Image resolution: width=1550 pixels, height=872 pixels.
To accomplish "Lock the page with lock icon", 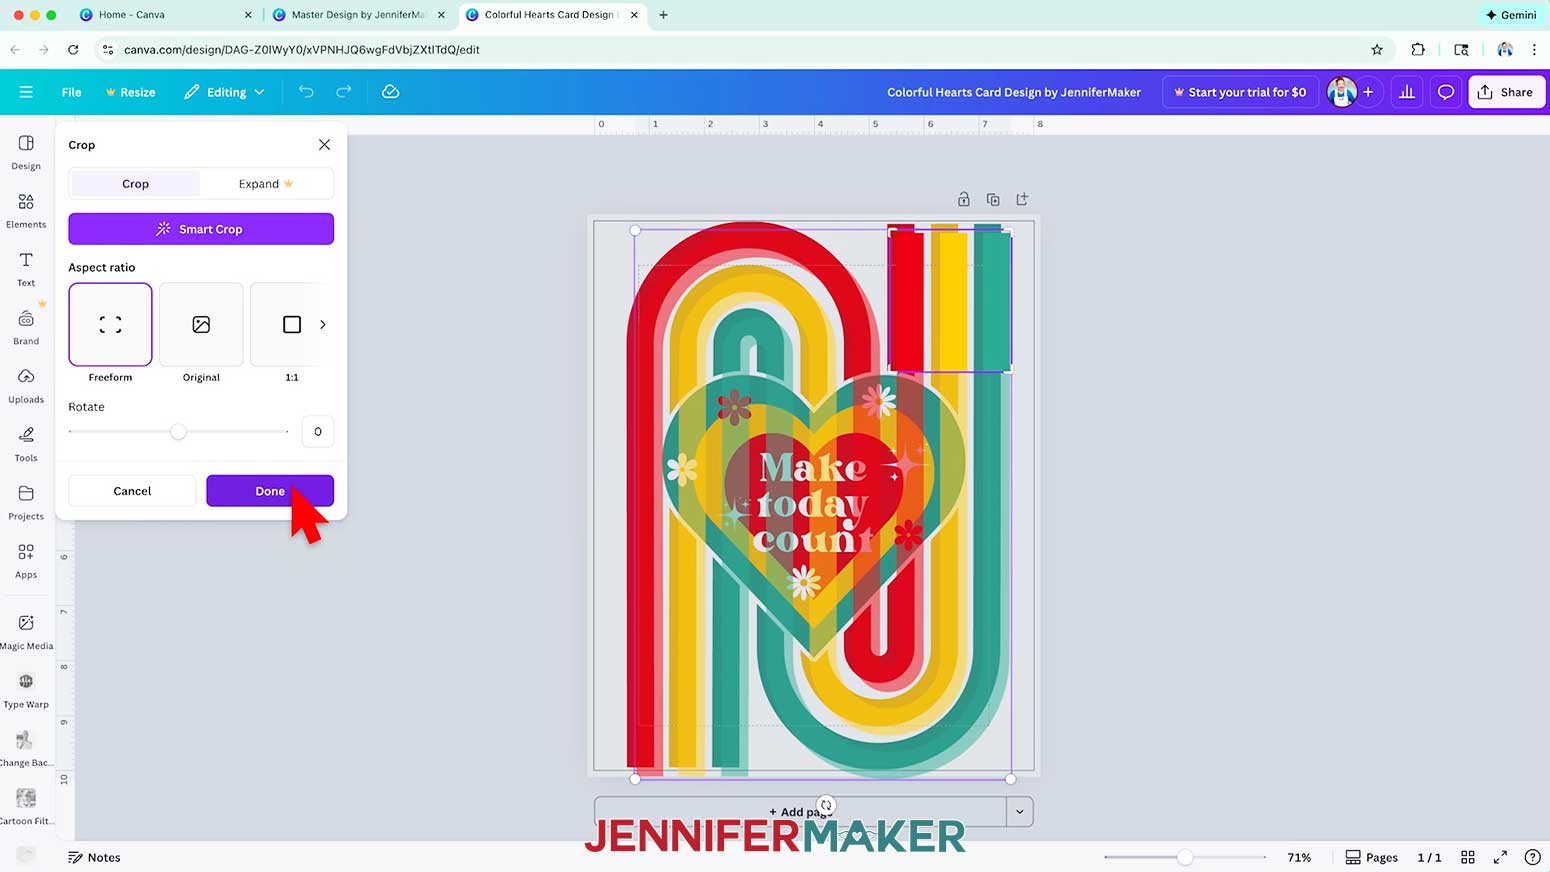I will (x=964, y=199).
